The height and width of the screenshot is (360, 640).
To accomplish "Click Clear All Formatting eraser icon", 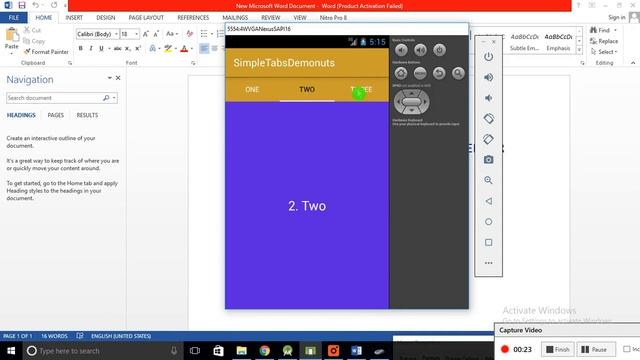I will coord(190,34).
